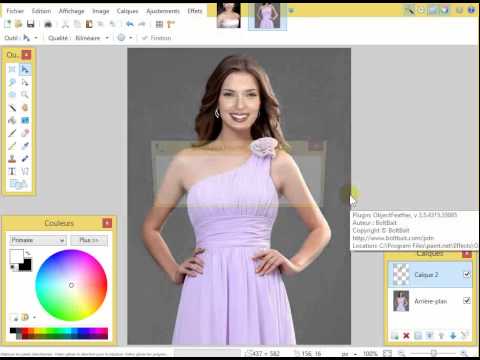Screen dimensions: 480x360
Task: Click the Finition button
Action: (157, 38)
